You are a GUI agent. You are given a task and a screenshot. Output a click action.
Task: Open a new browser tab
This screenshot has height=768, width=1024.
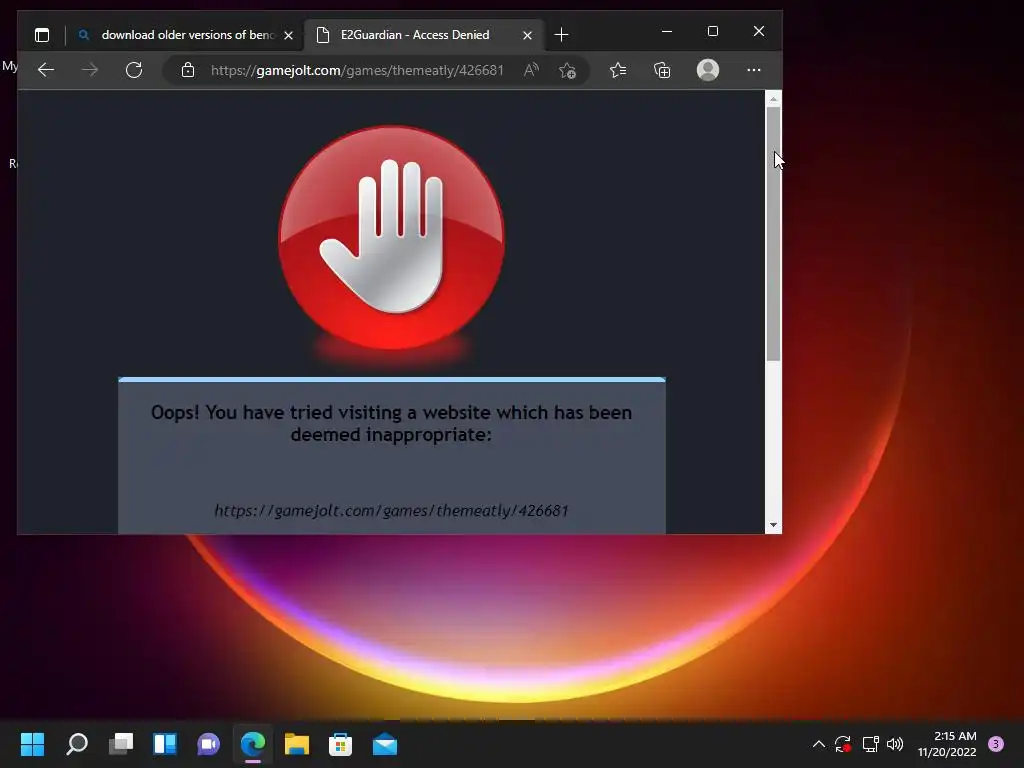561,35
